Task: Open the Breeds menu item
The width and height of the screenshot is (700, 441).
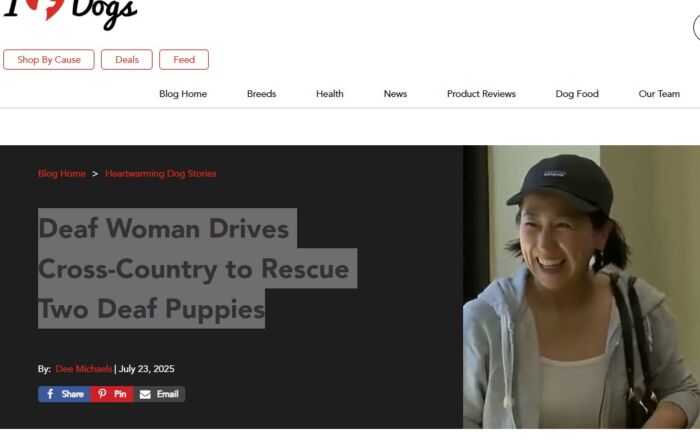Action: [262, 94]
